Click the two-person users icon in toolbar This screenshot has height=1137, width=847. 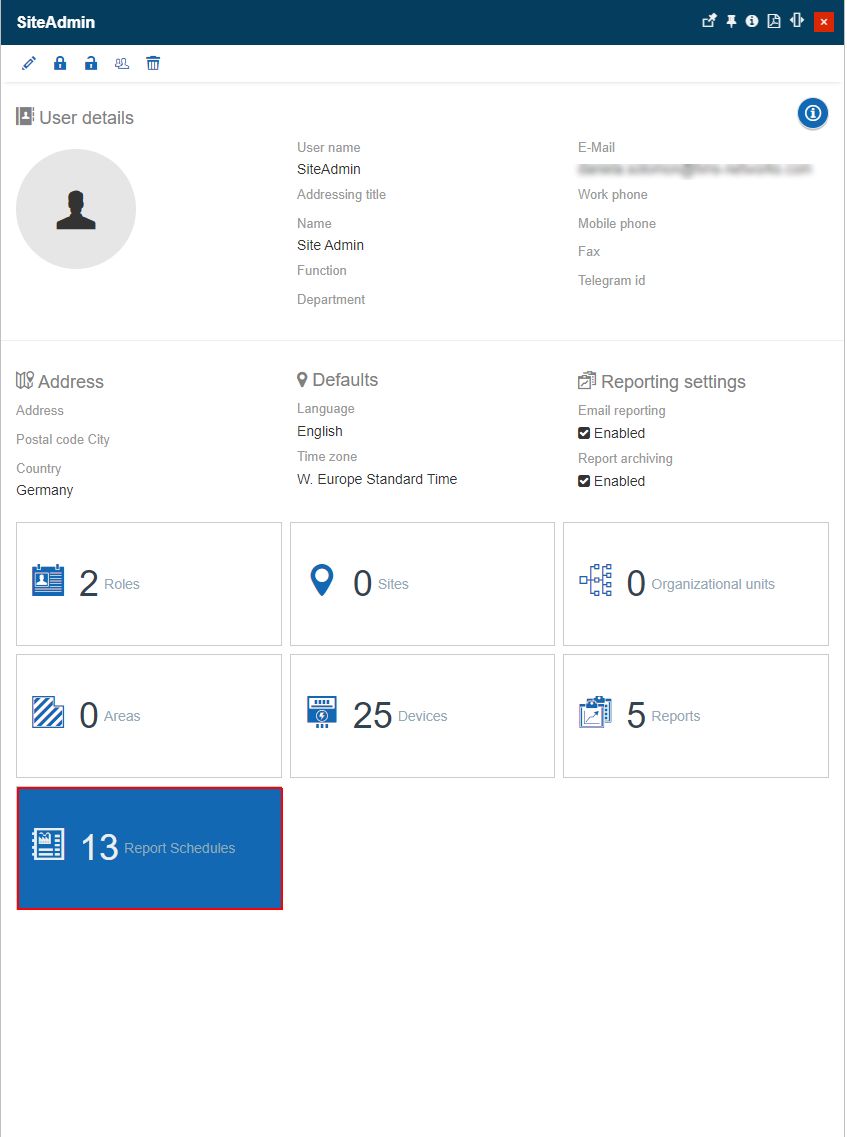pyautogui.click(x=122, y=64)
